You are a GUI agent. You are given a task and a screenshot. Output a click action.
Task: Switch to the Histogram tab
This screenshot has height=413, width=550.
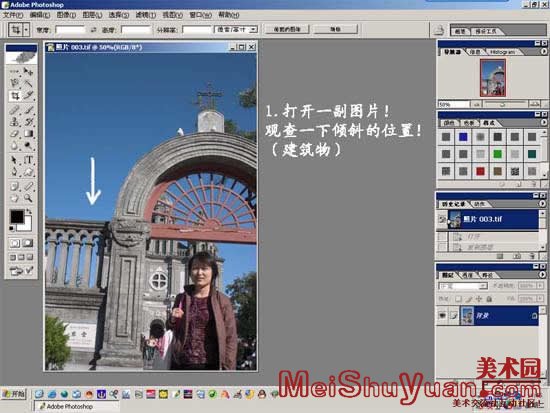(502, 52)
